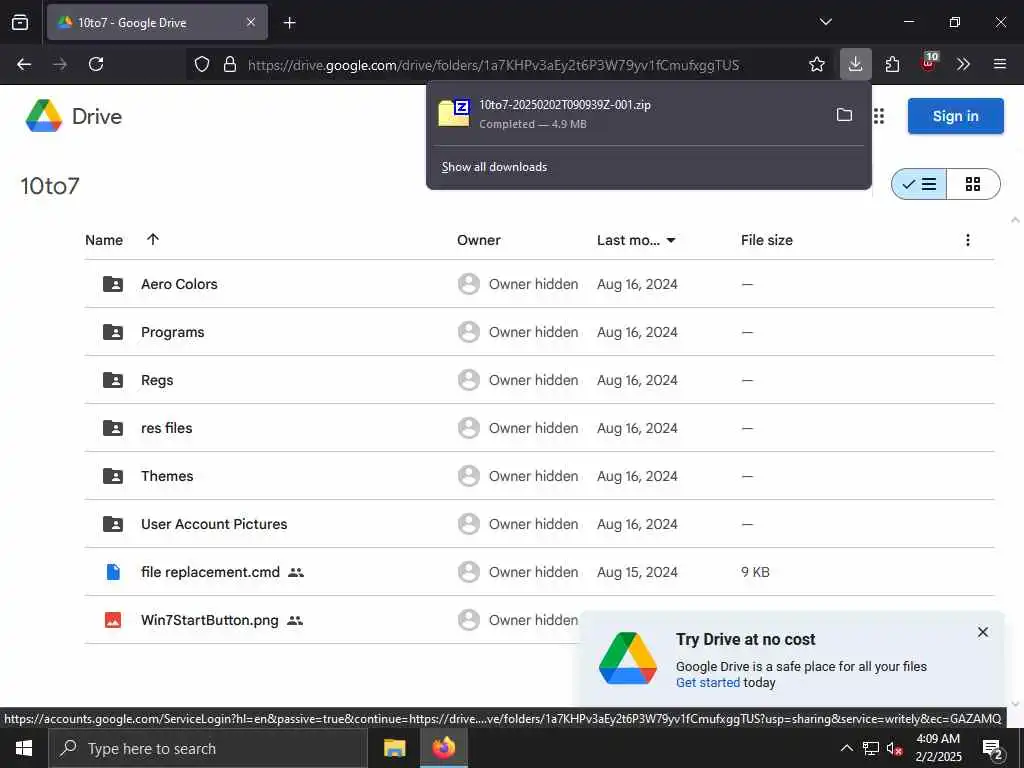Open the tracking protection shield icon
The width and height of the screenshot is (1024, 768).
[202, 65]
